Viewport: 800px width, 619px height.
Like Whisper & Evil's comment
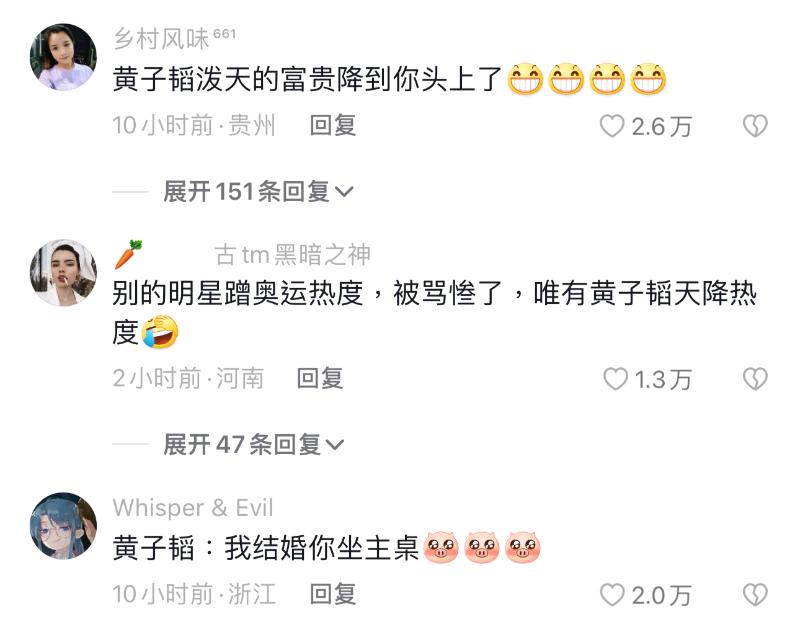click(x=611, y=595)
